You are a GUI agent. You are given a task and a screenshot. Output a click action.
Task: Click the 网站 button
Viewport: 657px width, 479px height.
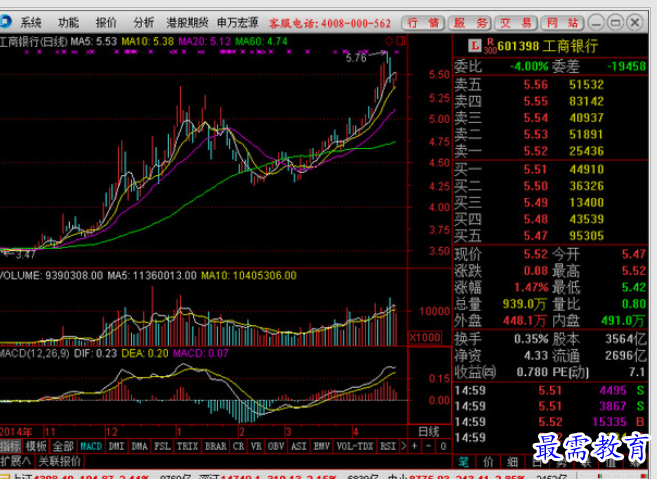[x=562, y=23]
